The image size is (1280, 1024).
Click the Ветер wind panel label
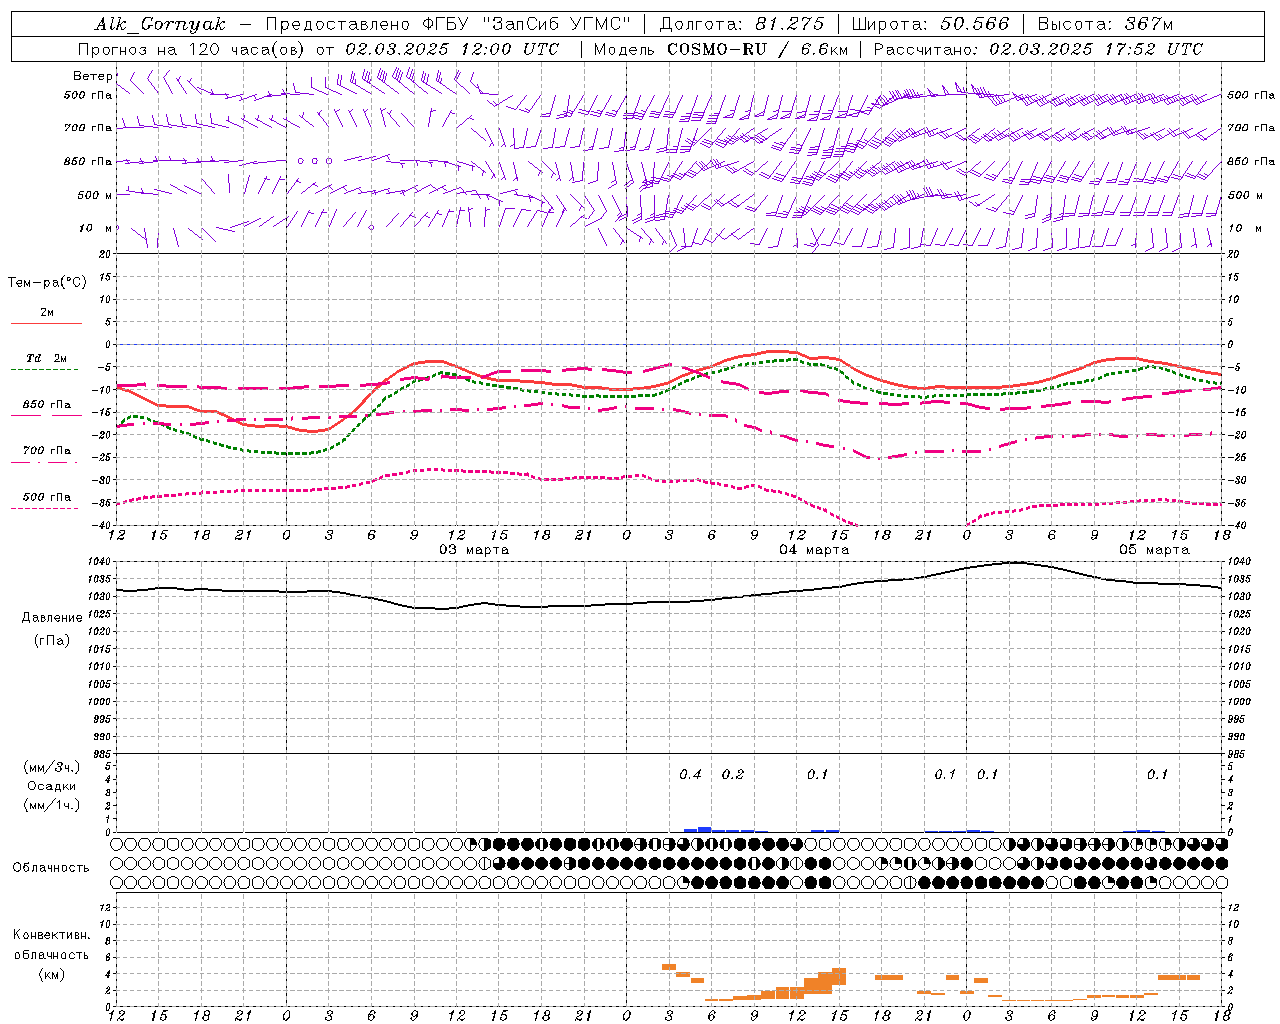(x=92, y=76)
